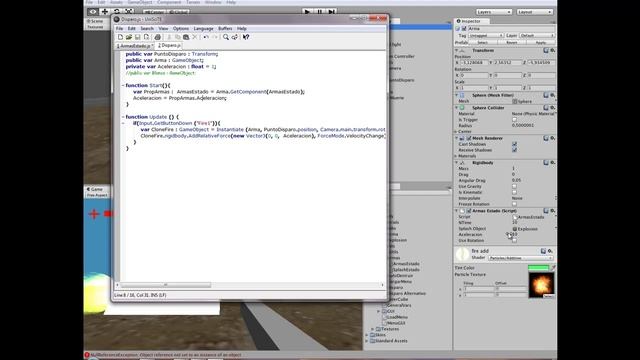Viewport: 640px width, 360px height.
Task: Toggle Mesh Renderer enabled checkbox
Action: point(469,138)
